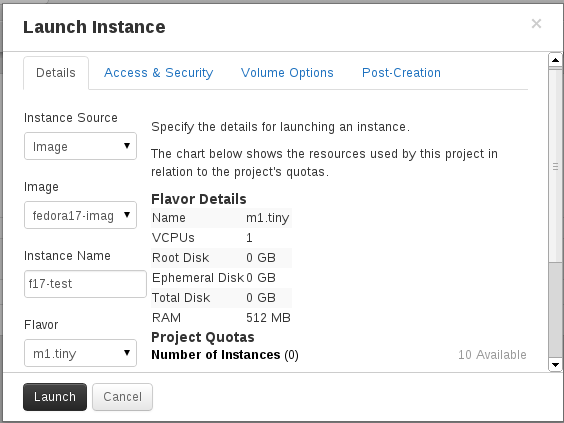This screenshot has width=564, height=423.
Task: Open the Instance Source dropdown
Action: pyautogui.click(x=80, y=146)
